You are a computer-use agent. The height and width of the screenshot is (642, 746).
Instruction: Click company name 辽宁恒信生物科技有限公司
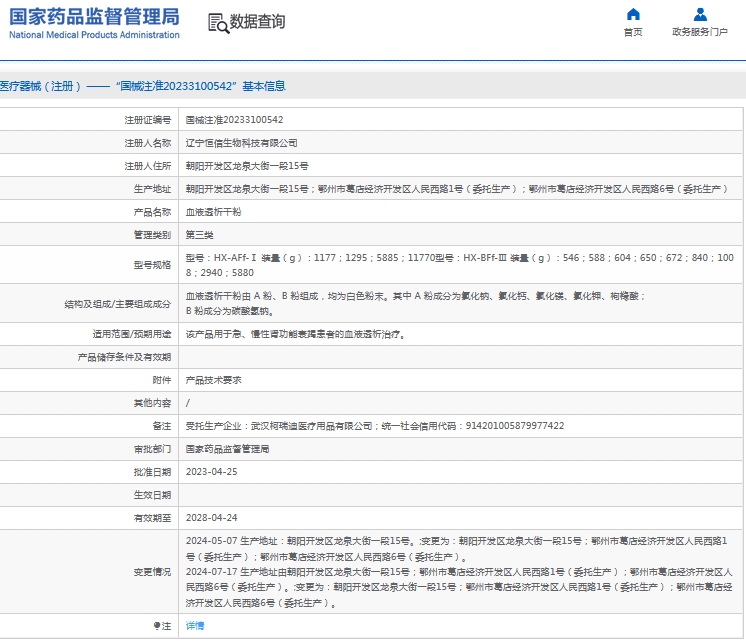(241, 143)
